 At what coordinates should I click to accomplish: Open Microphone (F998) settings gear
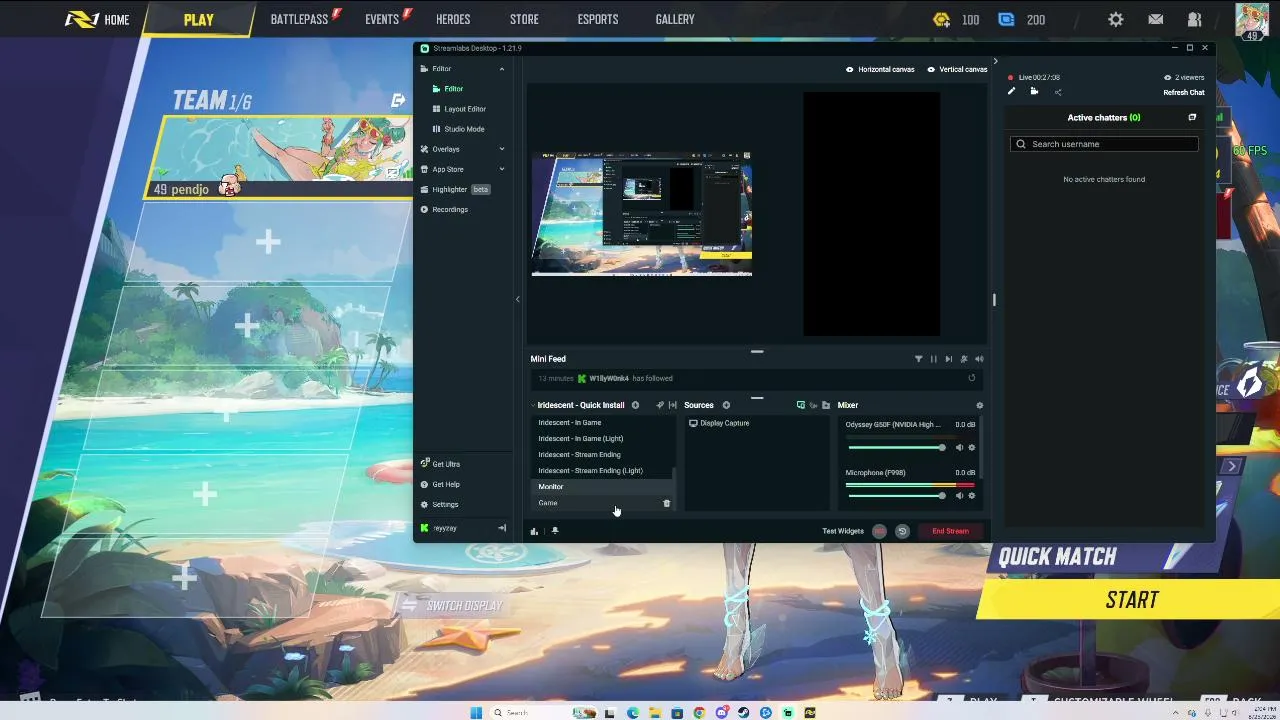point(971,496)
